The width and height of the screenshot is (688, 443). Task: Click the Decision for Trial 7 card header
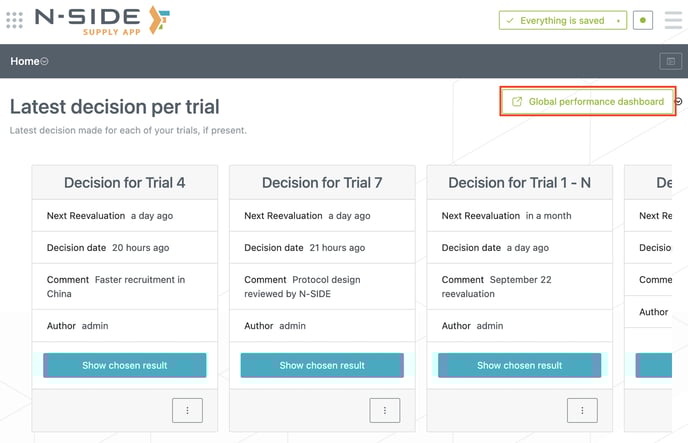(x=322, y=183)
